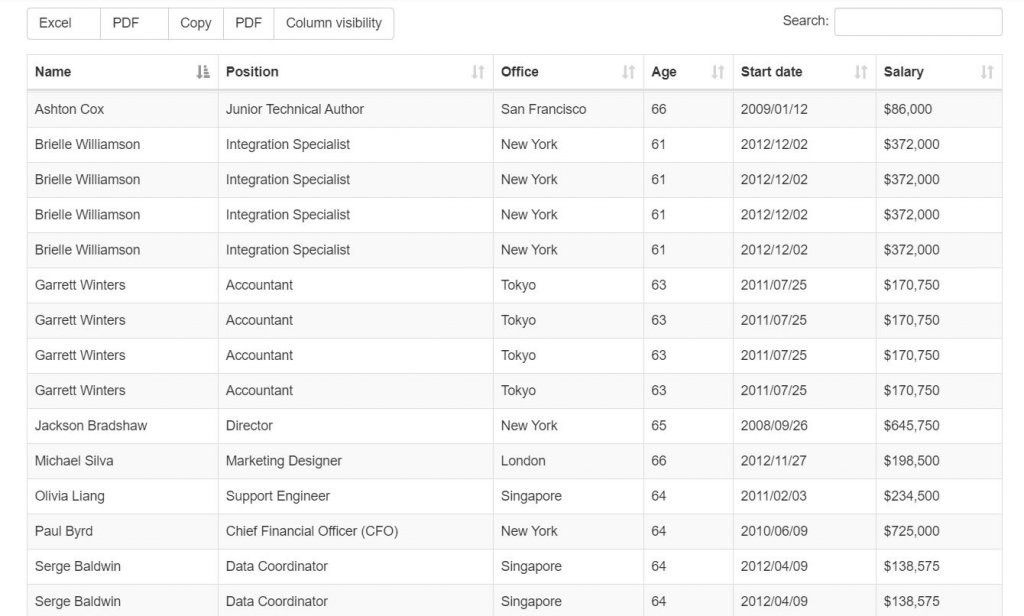Sort the Start date column sort icon
The image size is (1024, 616).
point(858,71)
